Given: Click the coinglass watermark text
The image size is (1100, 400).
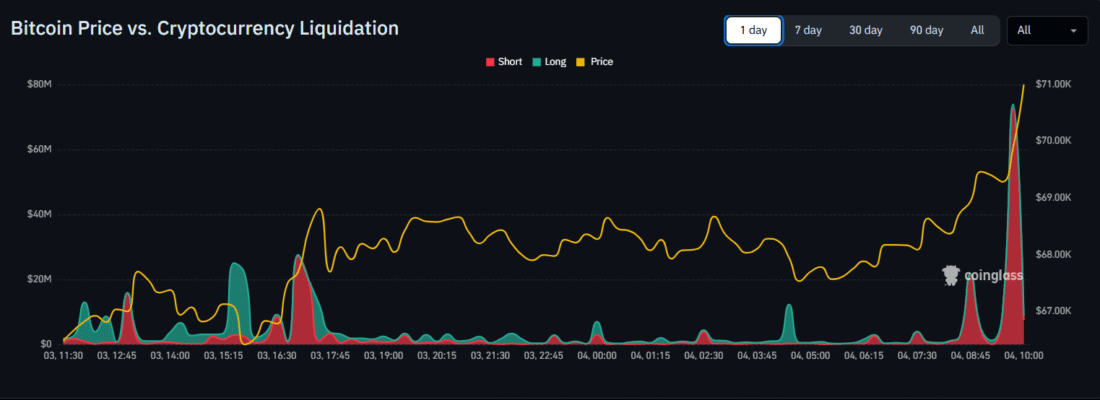Looking at the screenshot, I should coord(993,274).
